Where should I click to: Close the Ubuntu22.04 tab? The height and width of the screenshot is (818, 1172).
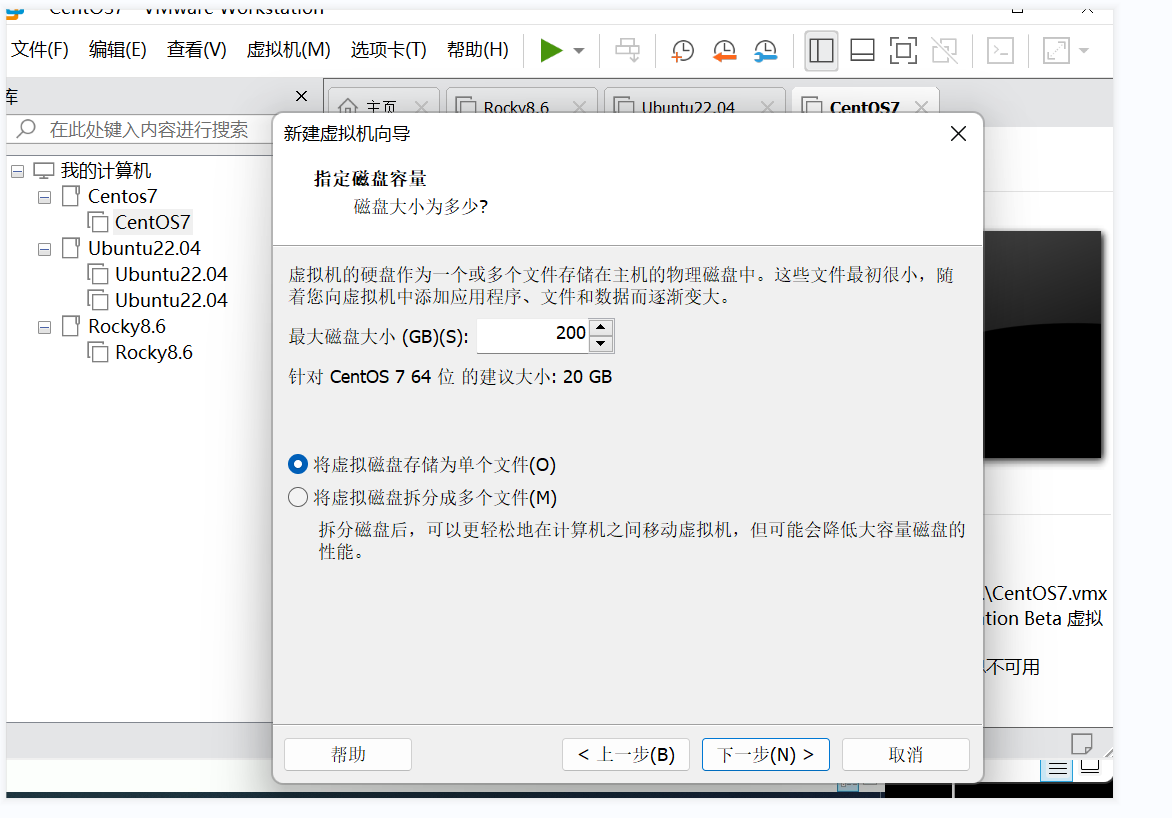click(x=767, y=107)
